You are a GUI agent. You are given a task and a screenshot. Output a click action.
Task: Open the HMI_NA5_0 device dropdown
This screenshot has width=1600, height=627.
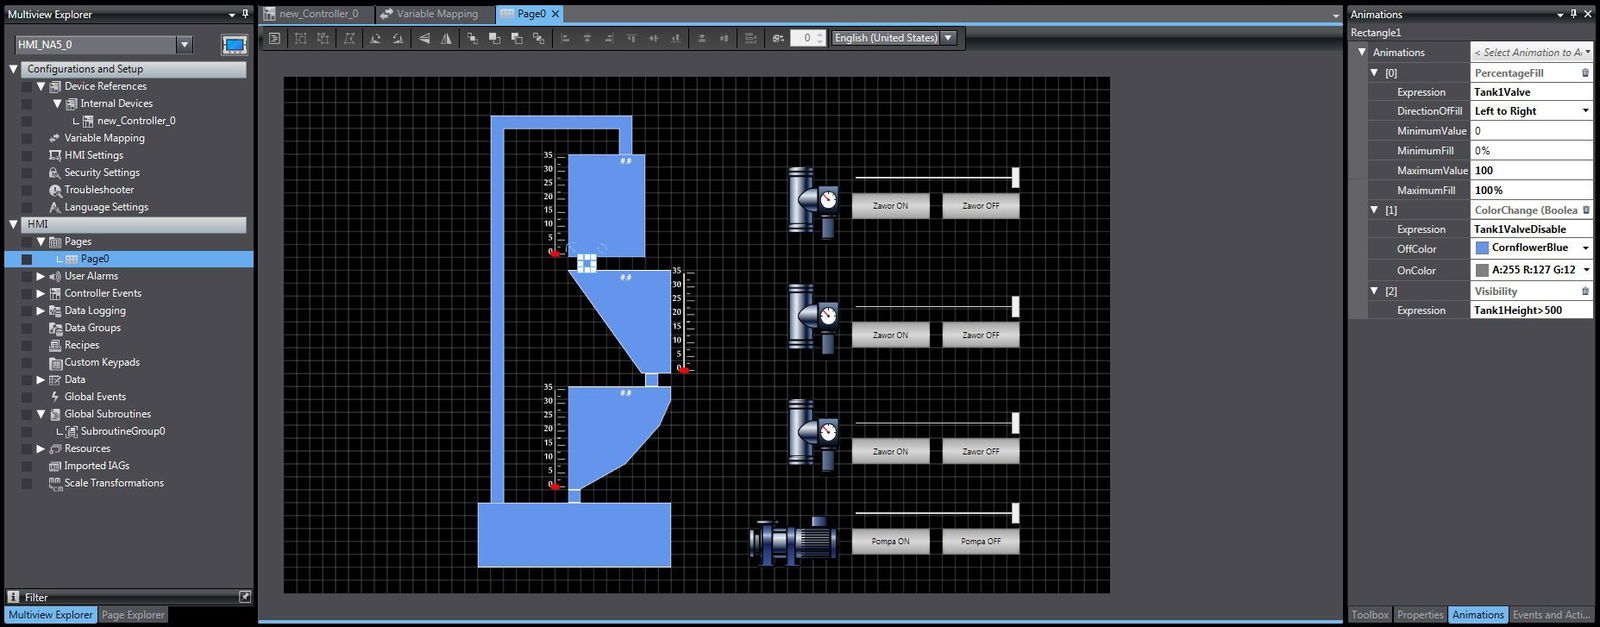tap(184, 45)
